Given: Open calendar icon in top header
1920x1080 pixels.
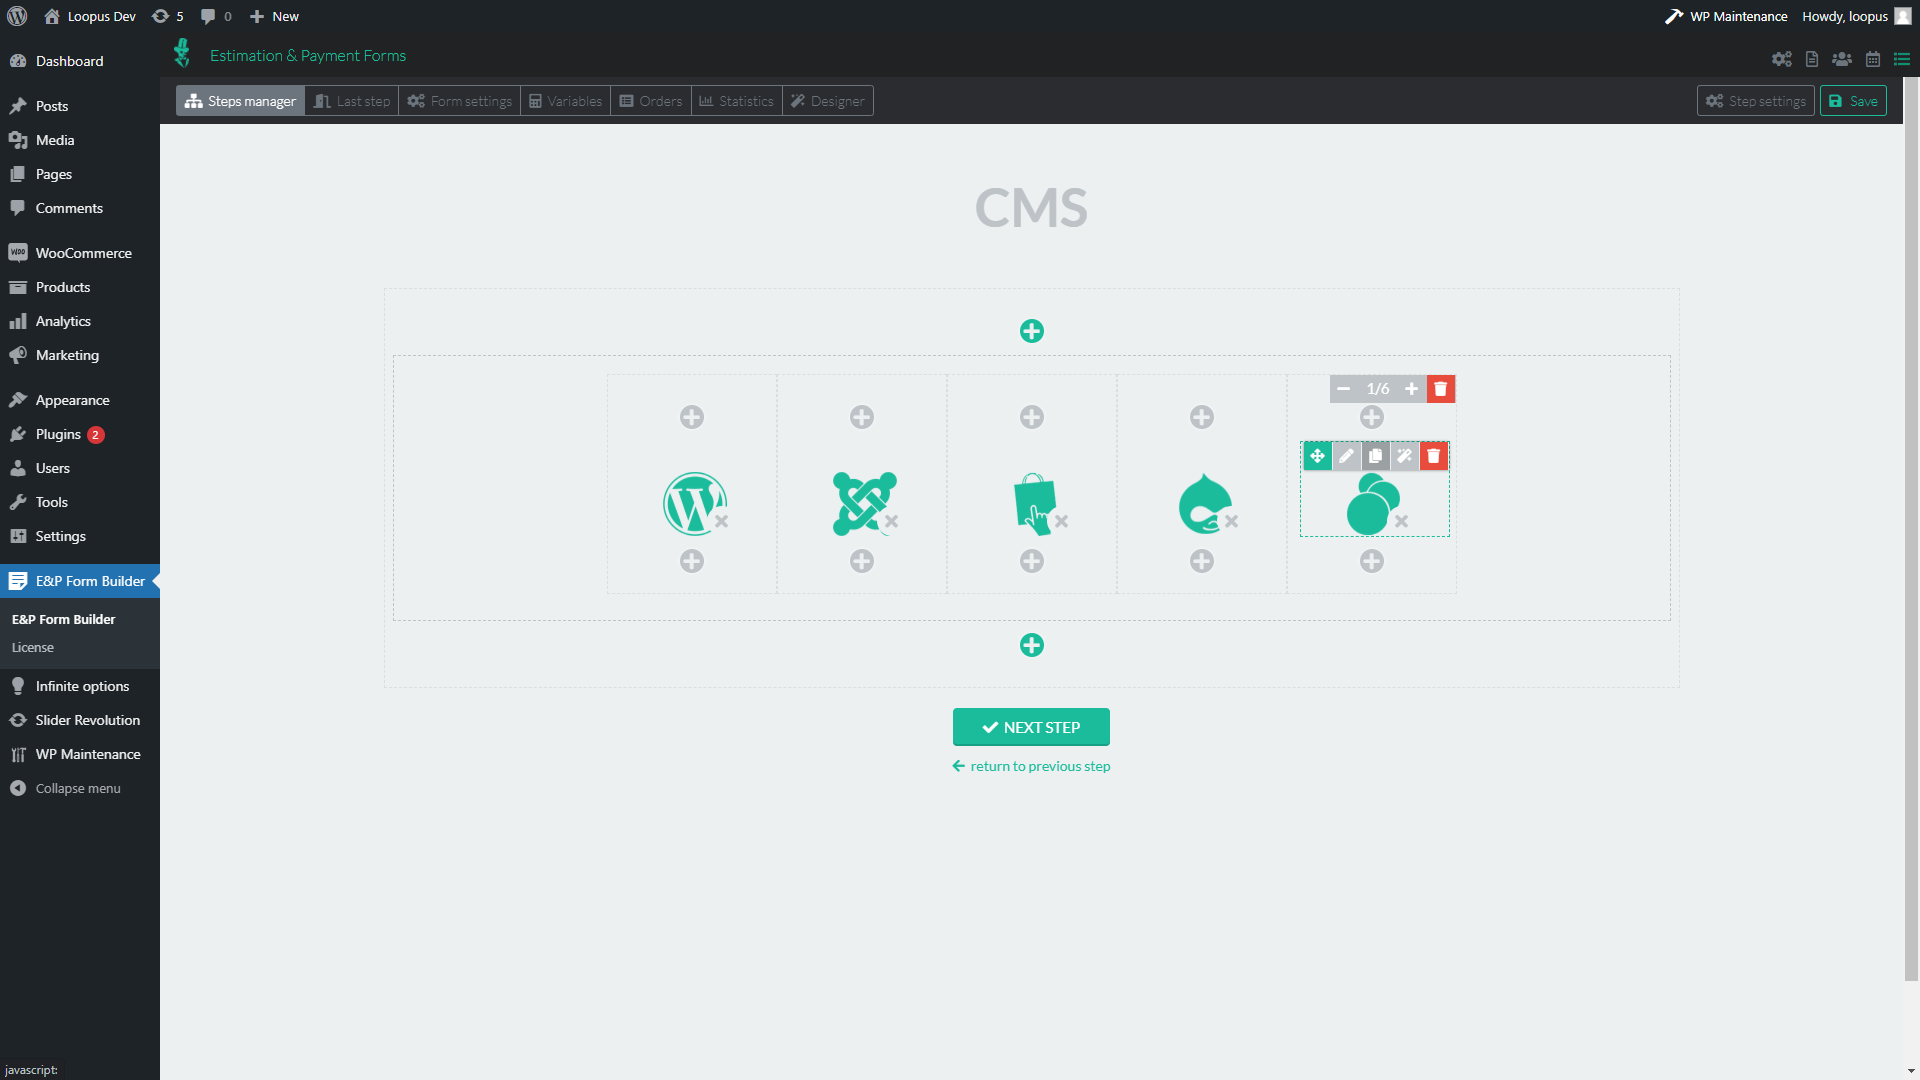Looking at the screenshot, I should 1872,59.
